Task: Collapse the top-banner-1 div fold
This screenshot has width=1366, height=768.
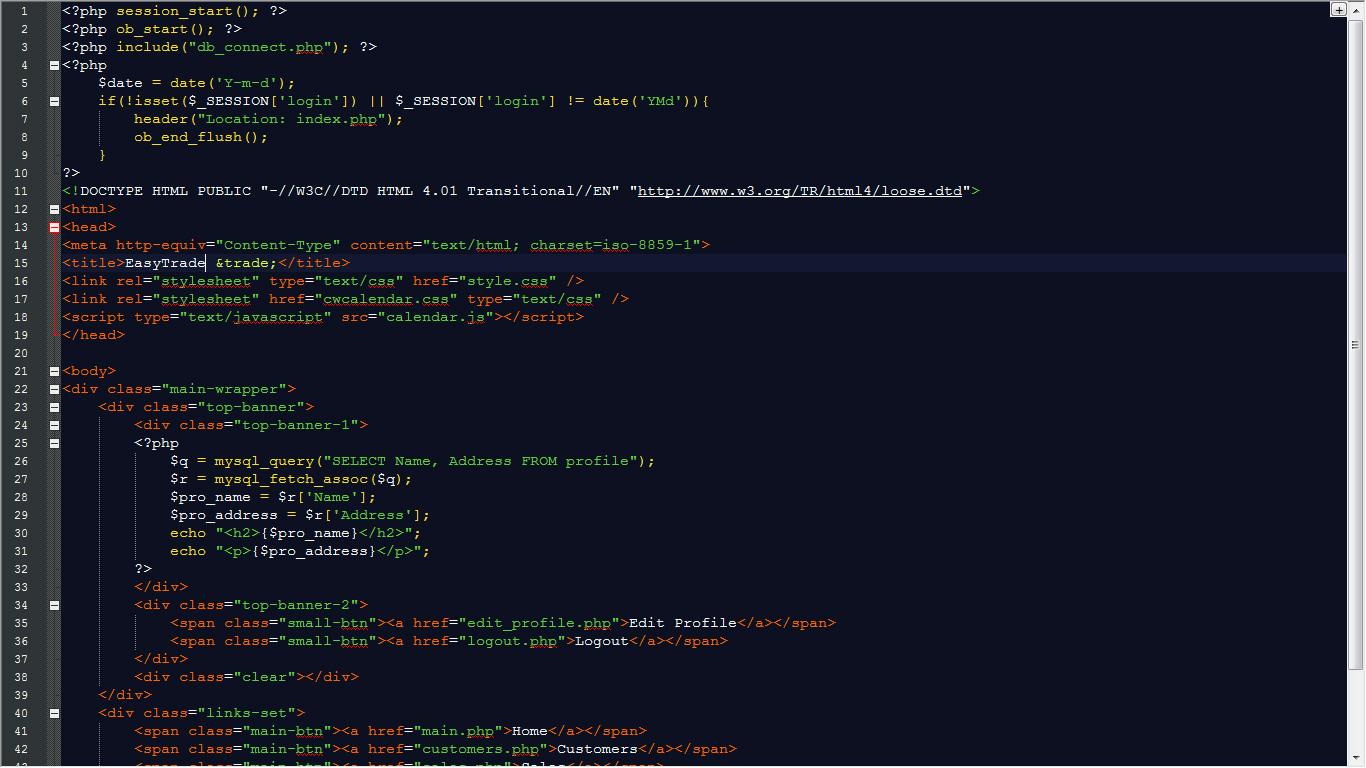Action: pyautogui.click(x=54, y=424)
